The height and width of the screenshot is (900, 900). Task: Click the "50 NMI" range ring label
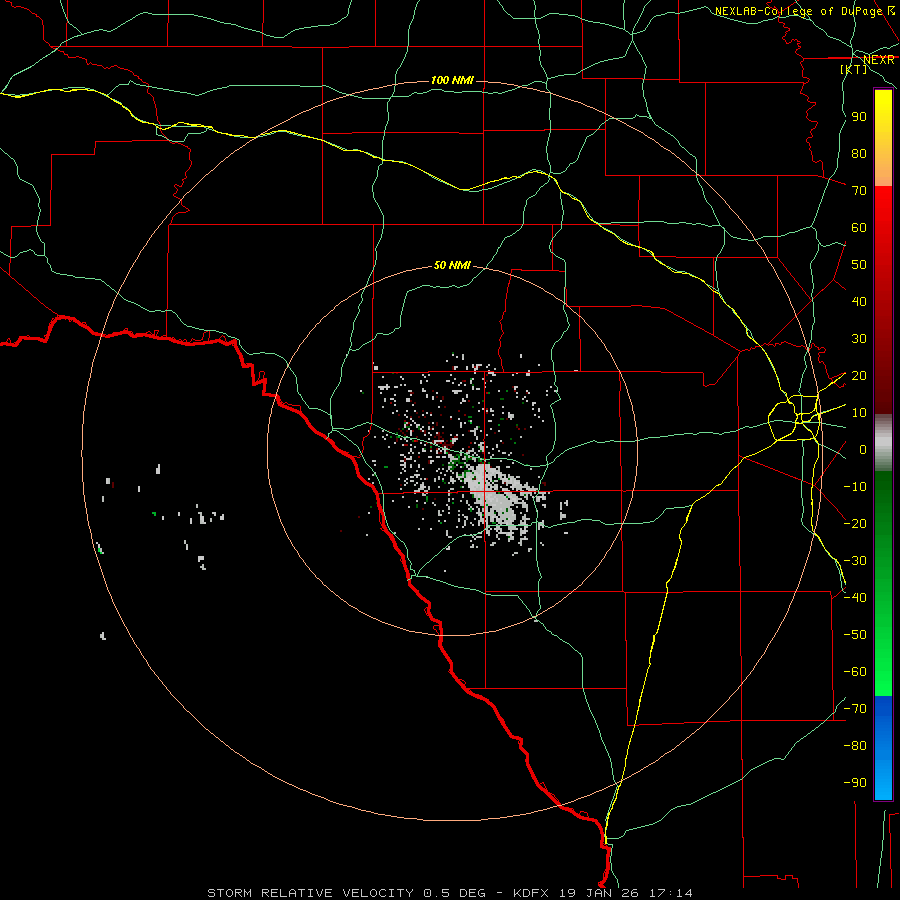tap(452, 265)
